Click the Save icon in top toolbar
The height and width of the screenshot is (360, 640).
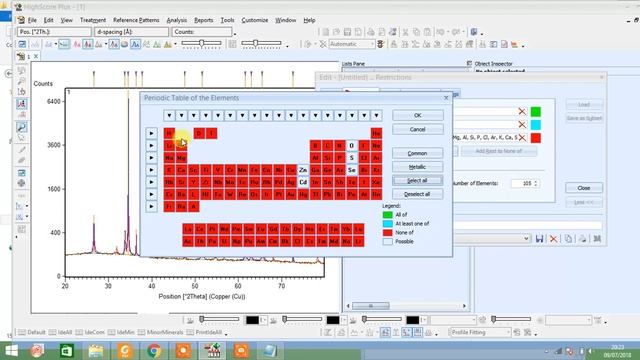(x=347, y=32)
